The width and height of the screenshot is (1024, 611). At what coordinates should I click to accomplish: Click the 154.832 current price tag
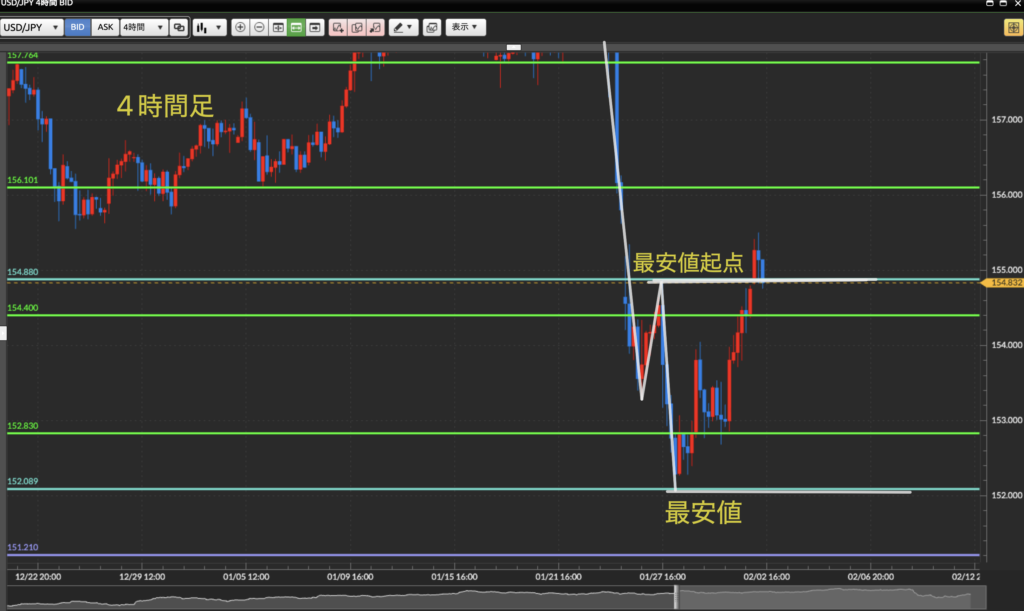click(x=1005, y=284)
